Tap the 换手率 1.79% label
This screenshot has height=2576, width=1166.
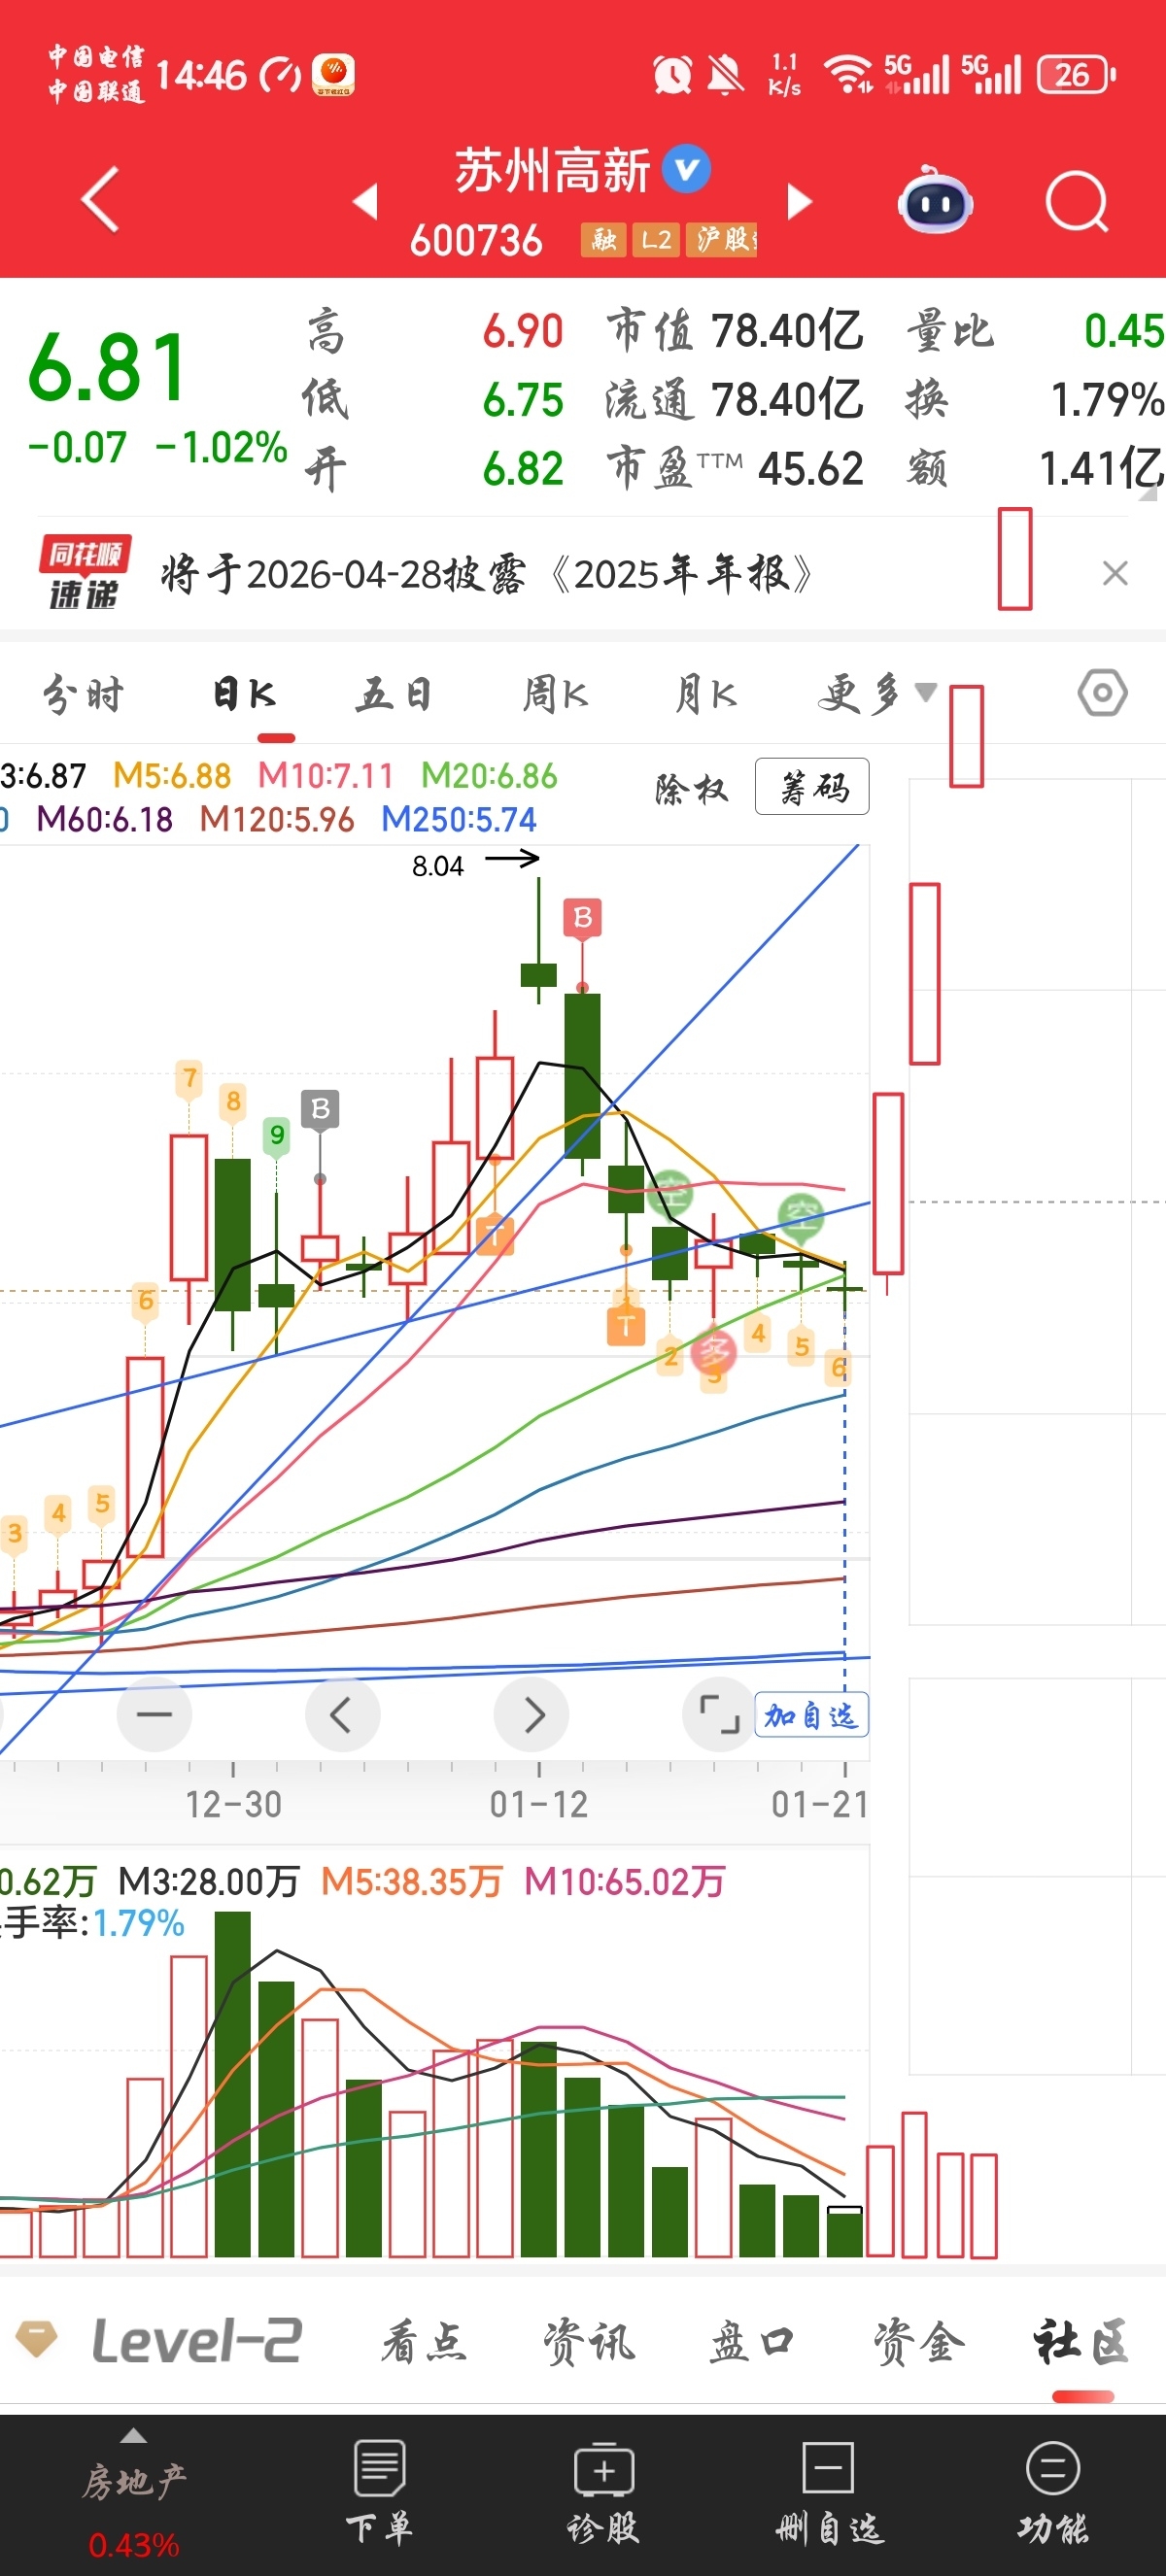(x=92, y=1922)
